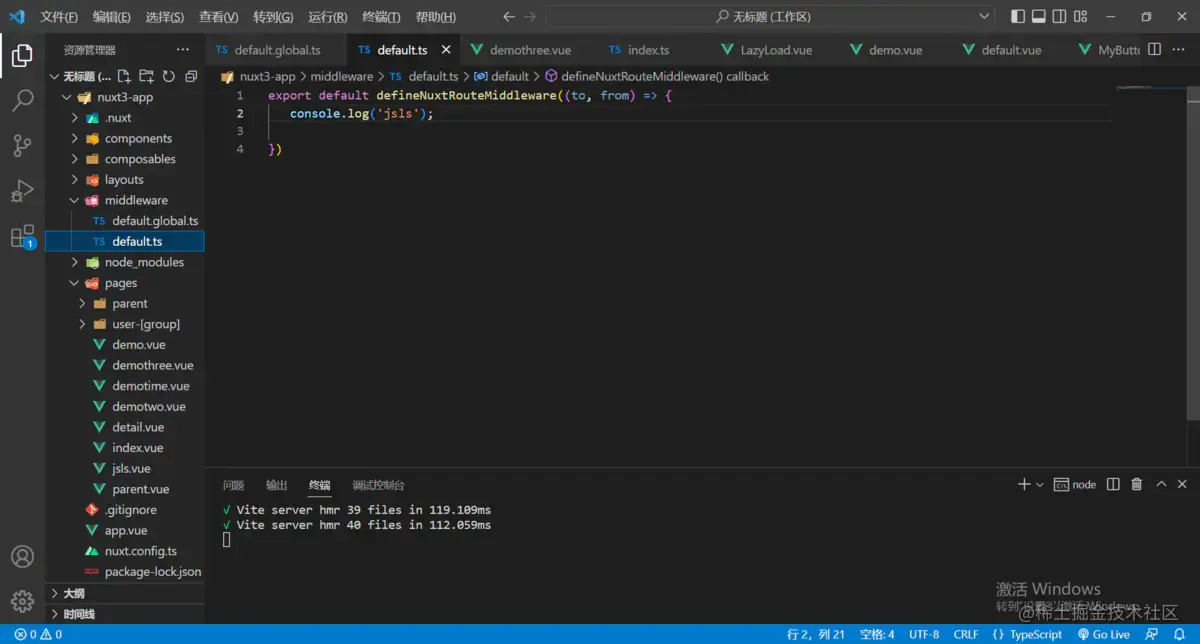
Task: Open the Manage gear icon
Action: coord(22,602)
